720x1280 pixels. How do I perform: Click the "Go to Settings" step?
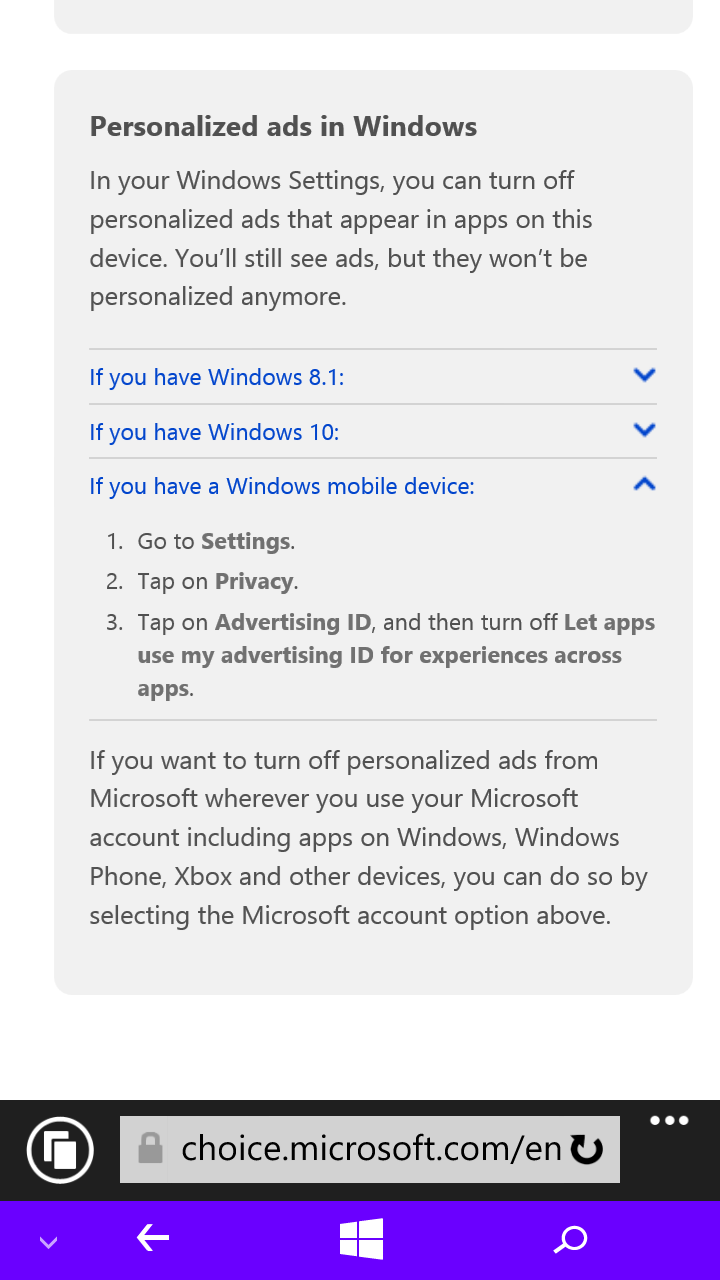[216, 542]
